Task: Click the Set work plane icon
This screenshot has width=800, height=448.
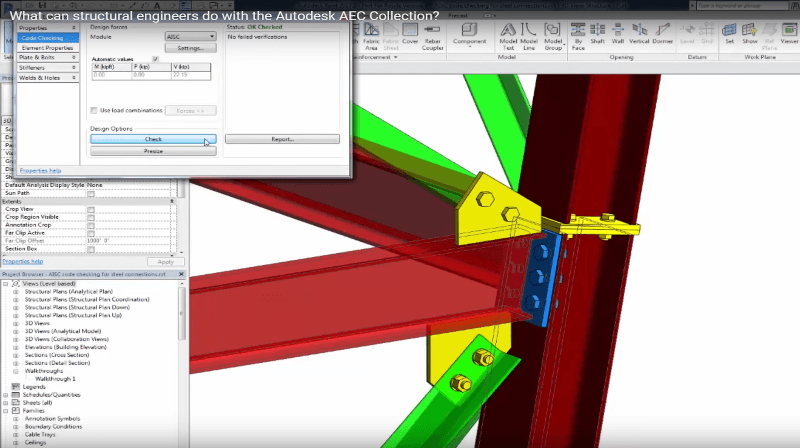Action: [729, 36]
